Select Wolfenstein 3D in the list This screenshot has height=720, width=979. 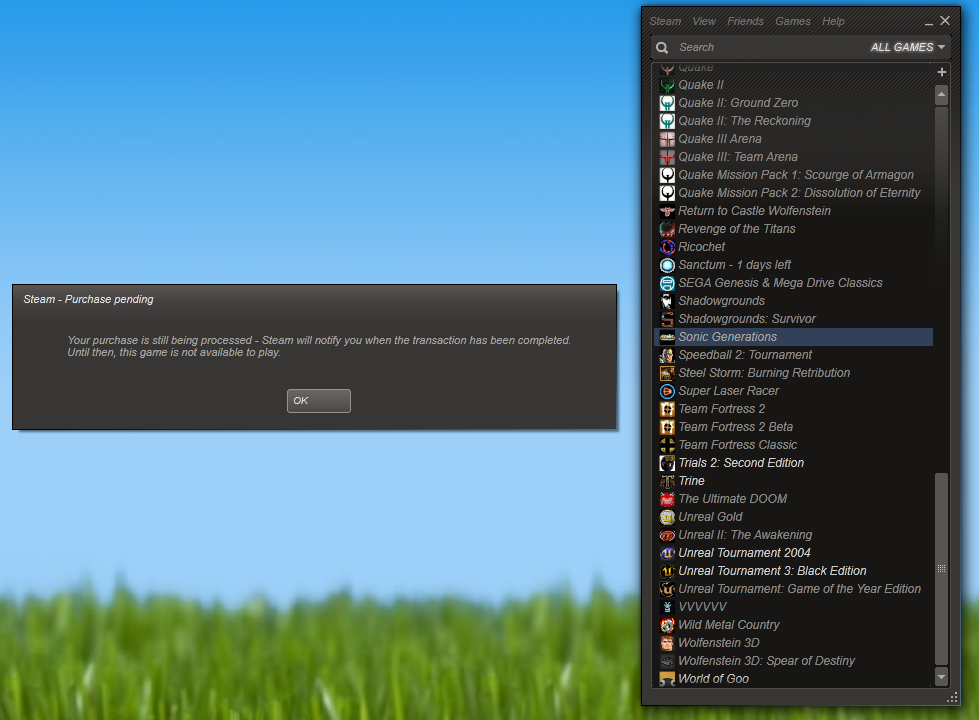pyautogui.click(x=793, y=643)
